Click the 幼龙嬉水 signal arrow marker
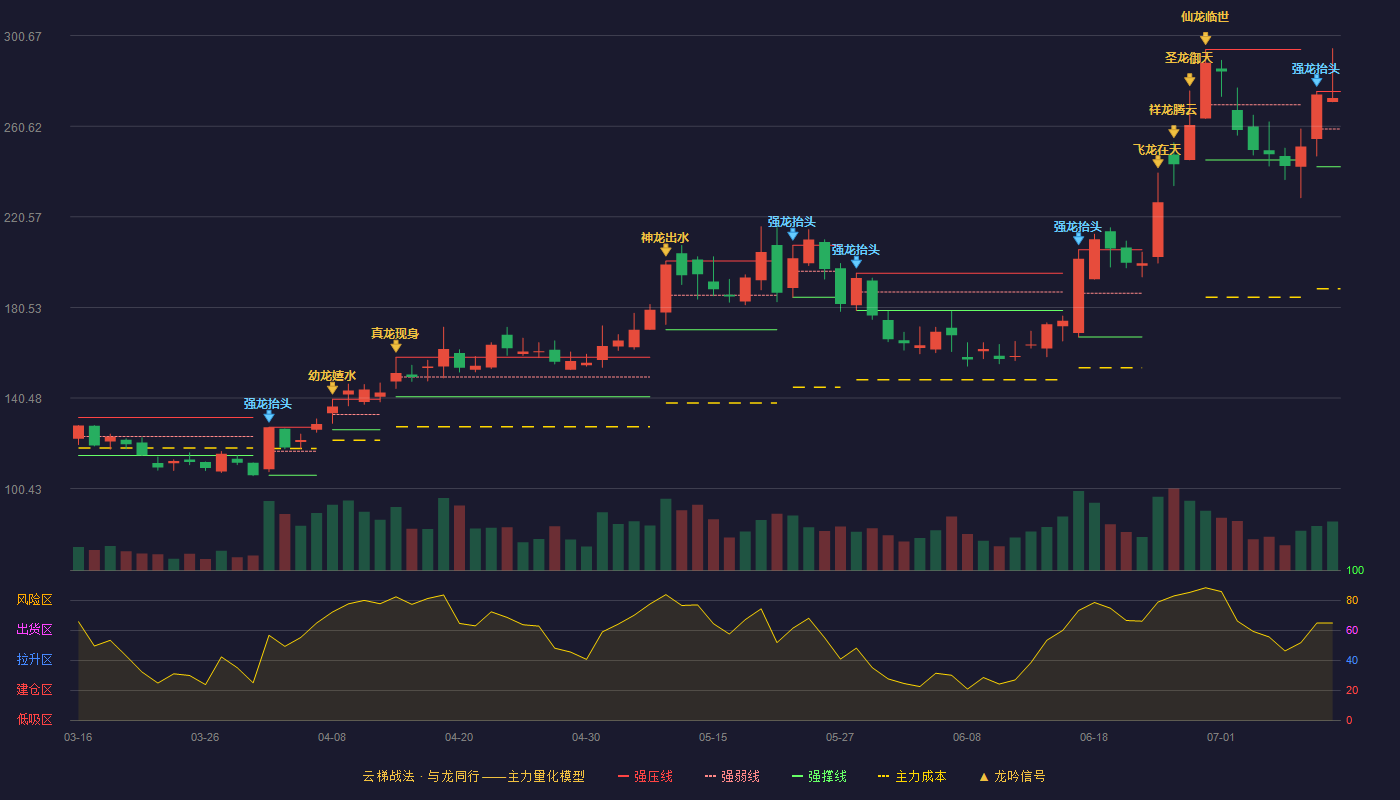The width and height of the screenshot is (1400, 800). 332,387
